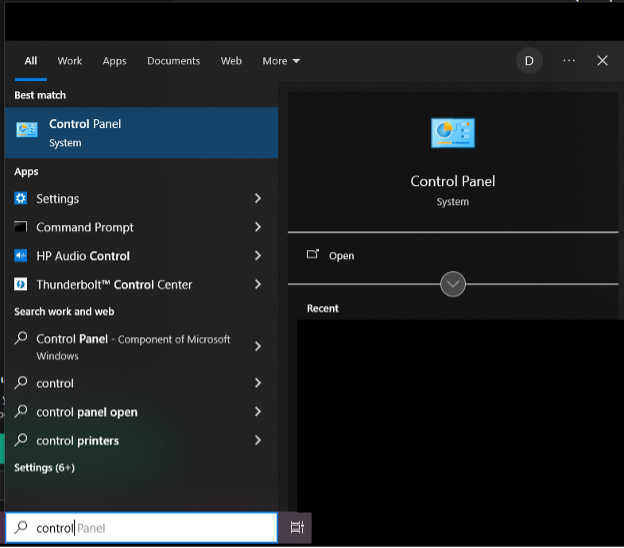Screen dimensions: 624x548
Task: Click the large Control Panel preview icon
Action: coord(453,133)
